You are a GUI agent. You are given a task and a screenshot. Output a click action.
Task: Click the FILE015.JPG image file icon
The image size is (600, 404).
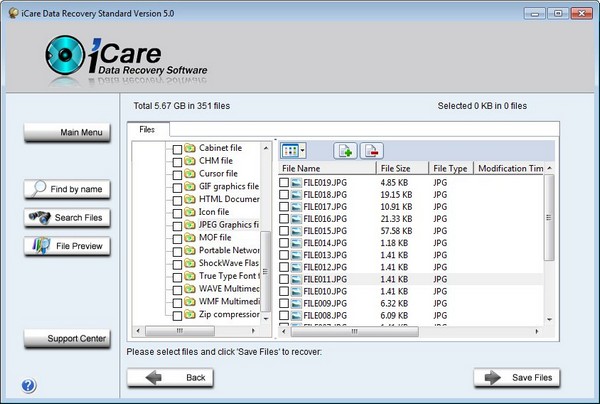297,230
